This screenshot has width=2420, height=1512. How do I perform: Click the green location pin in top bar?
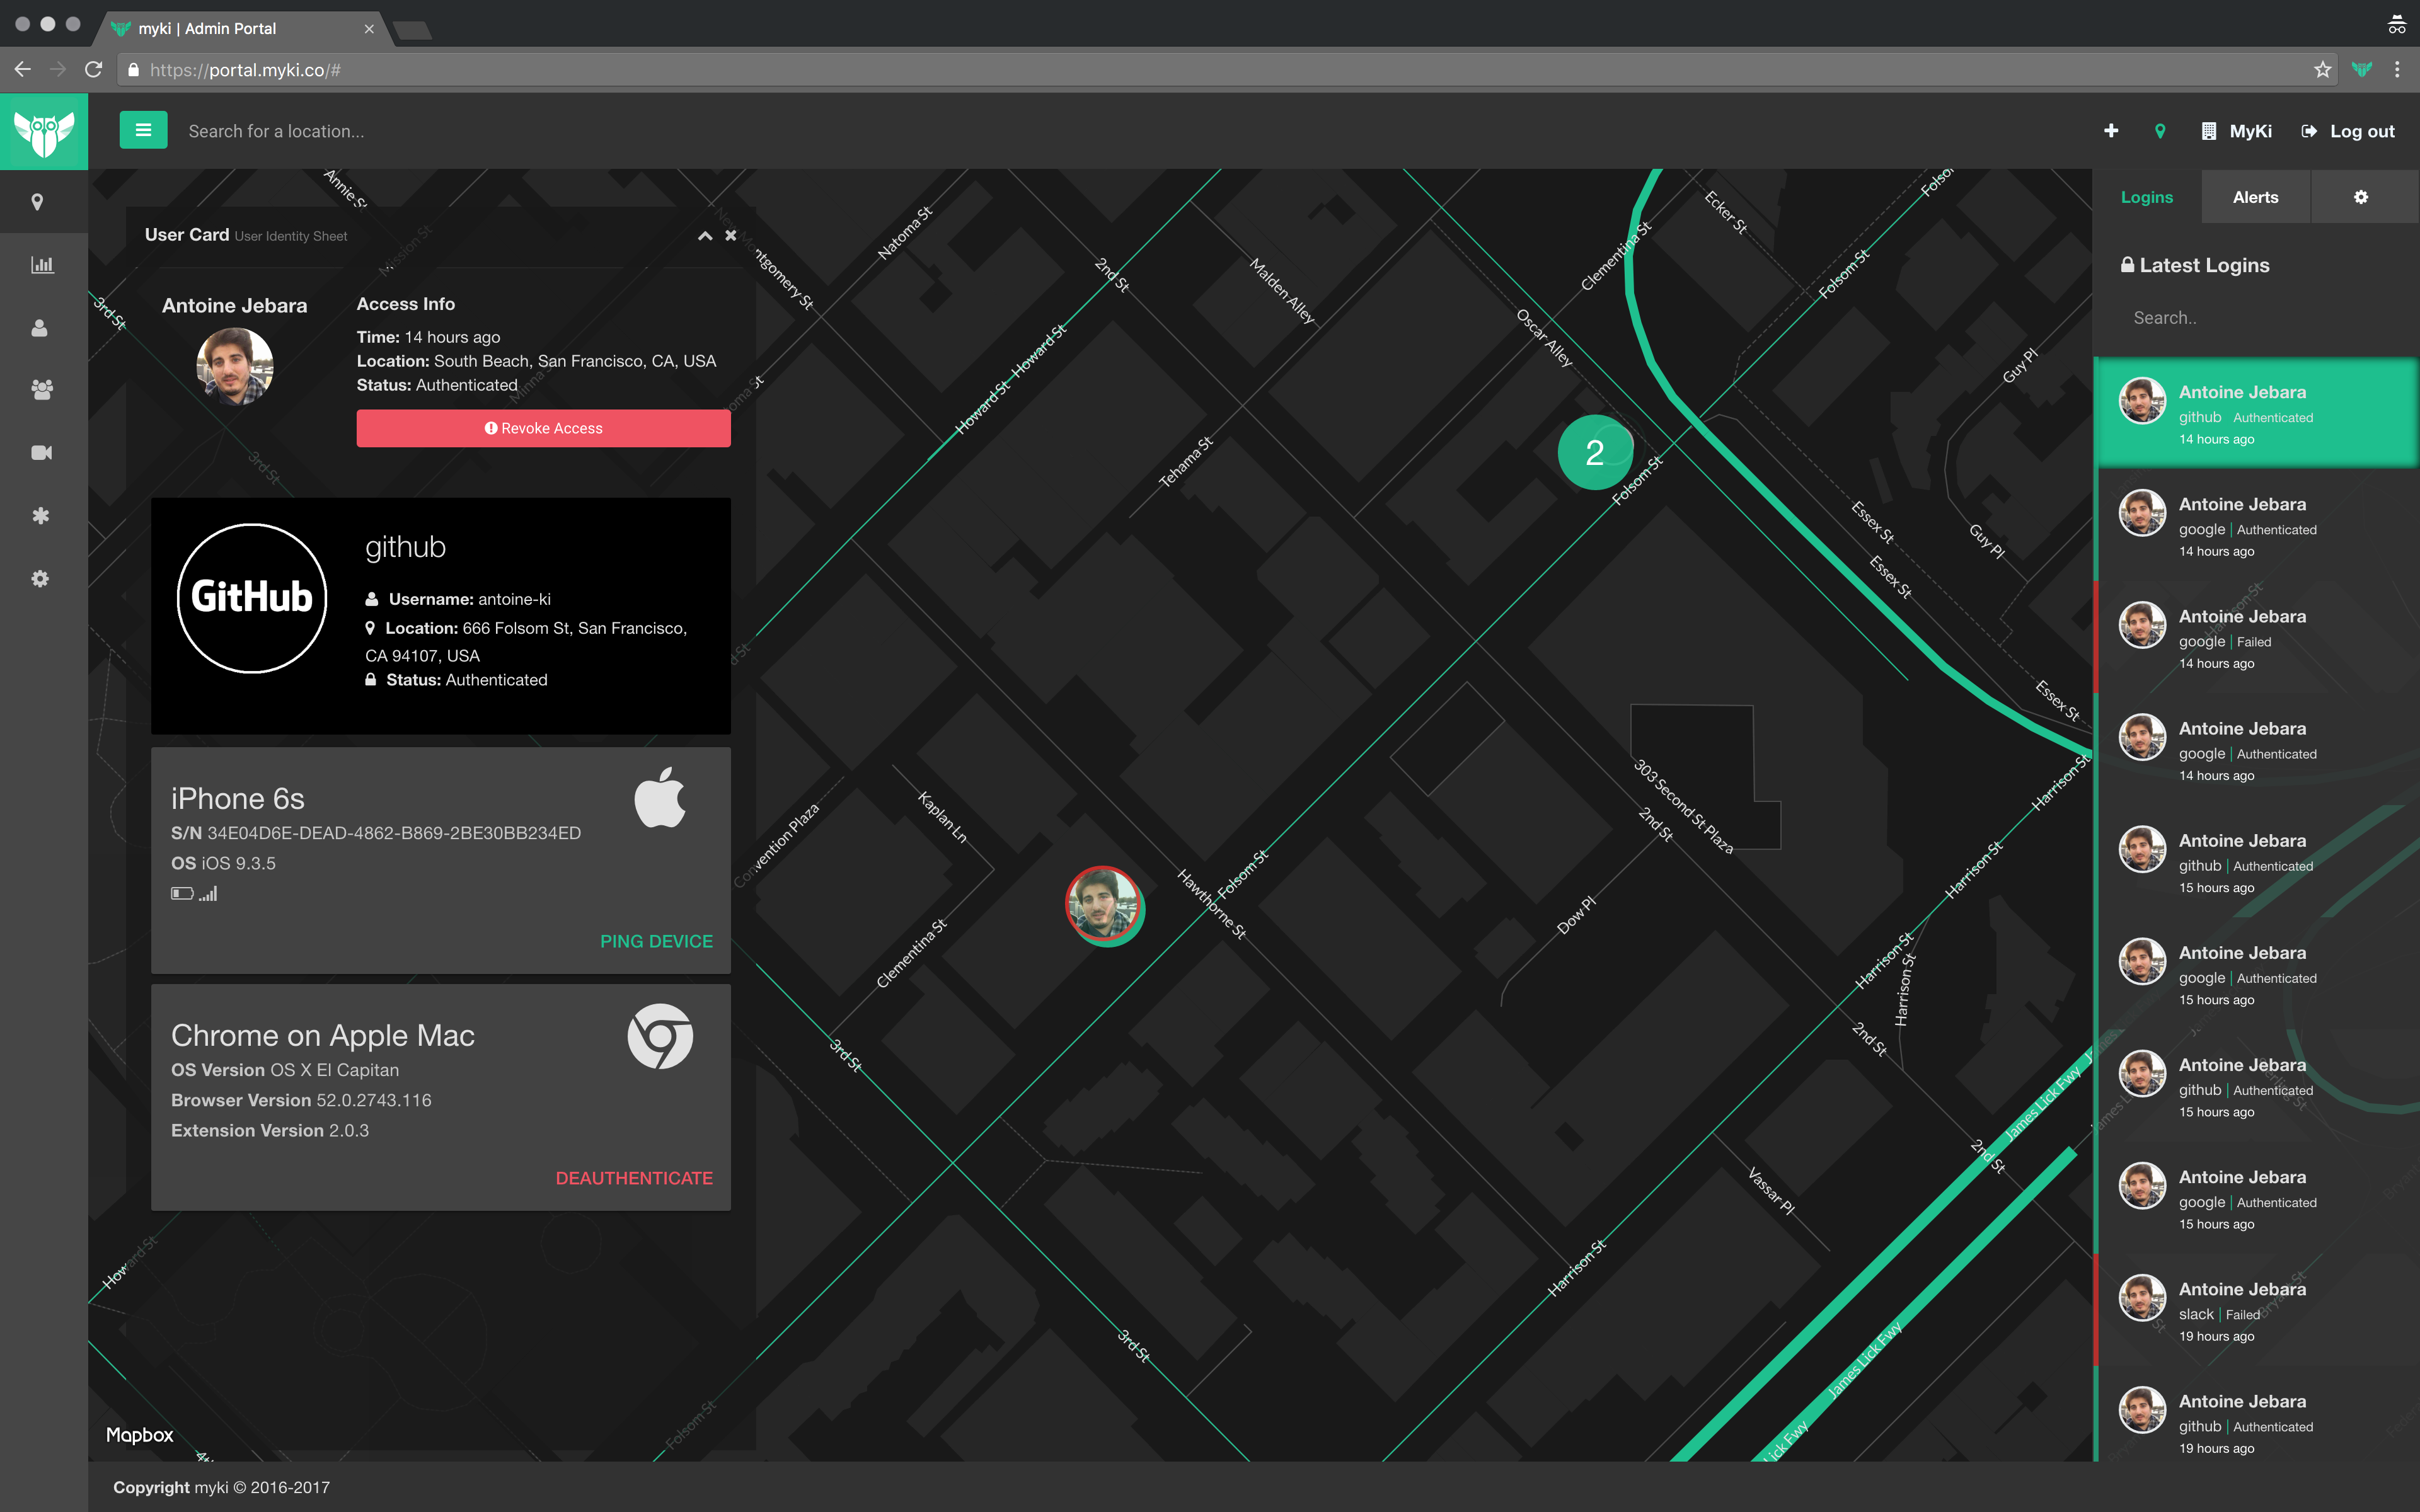(2160, 131)
